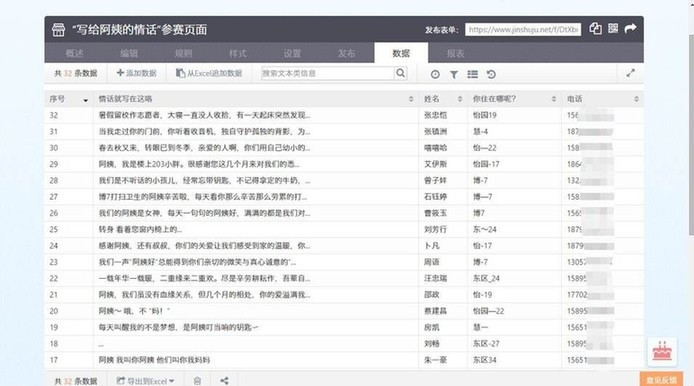Open entry 23 starting 我们一声"阿姨好"

click(197, 262)
